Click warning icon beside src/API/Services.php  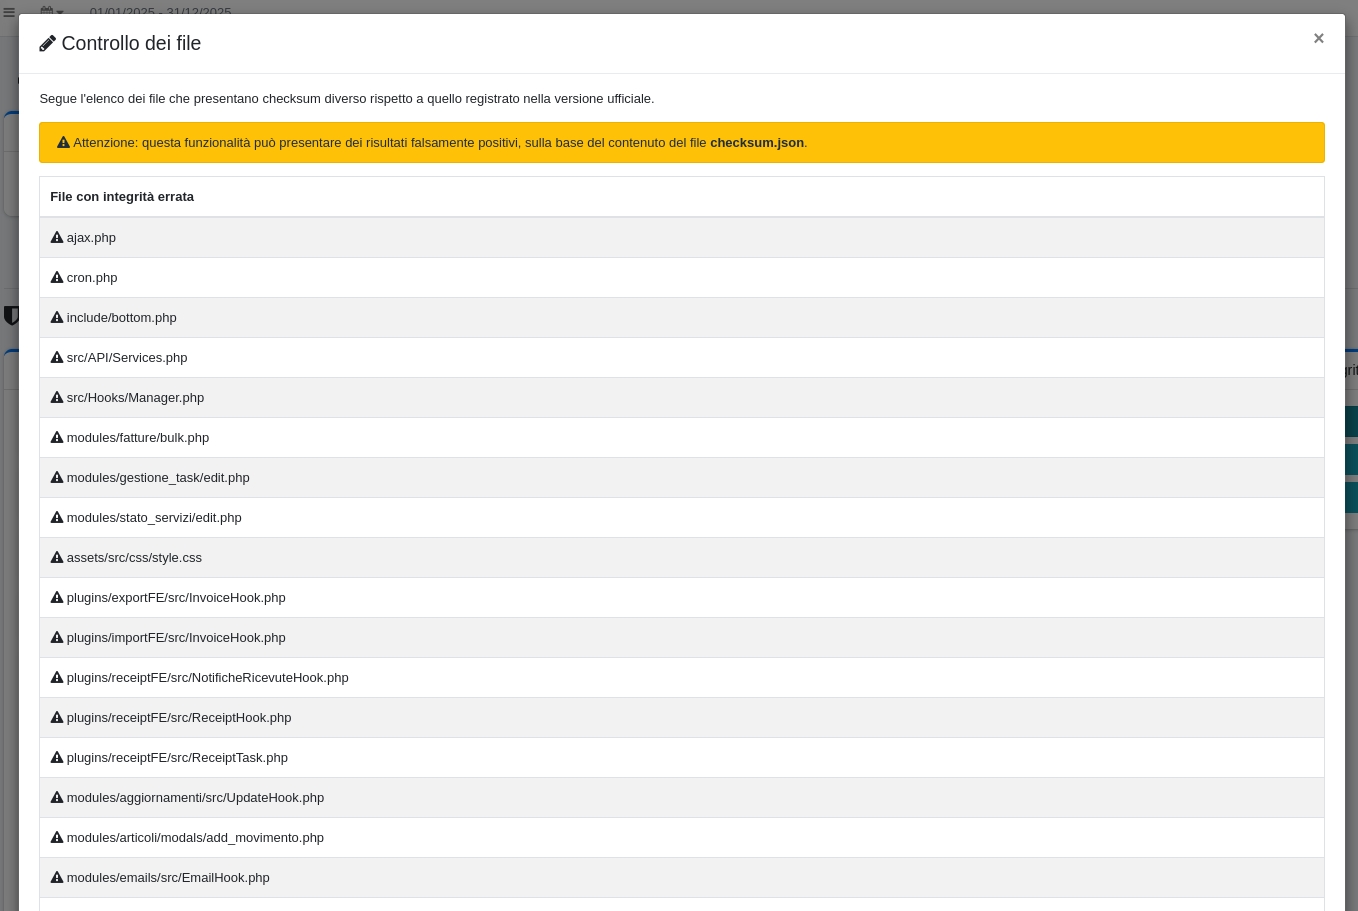(x=57, y=358)
